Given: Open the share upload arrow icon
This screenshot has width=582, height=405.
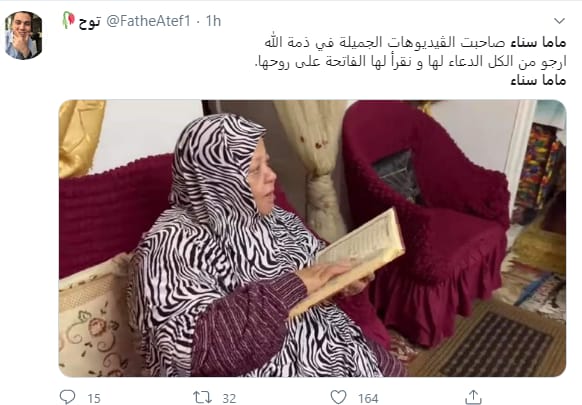Looking at the screenshot, I should pyautogui.click(x=473, y=397).
